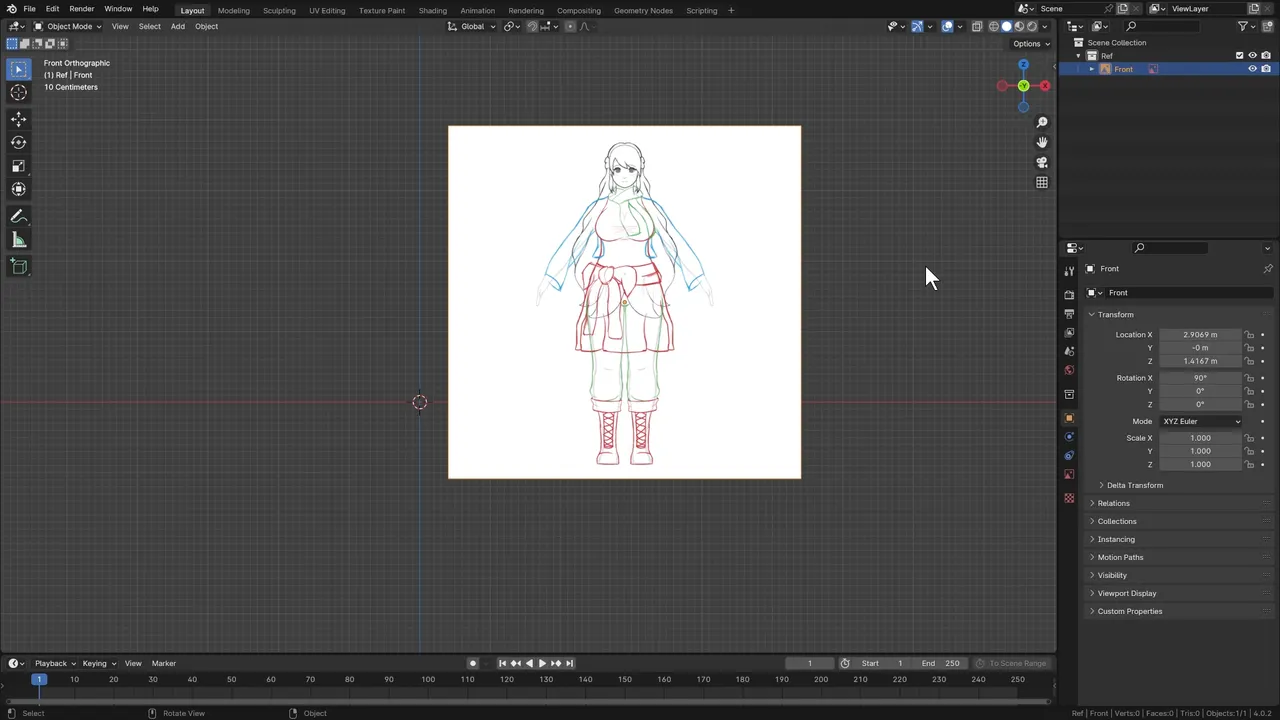Expand the Motion Paths panel
1280x720 pixels.
(x=1120, y=557)
